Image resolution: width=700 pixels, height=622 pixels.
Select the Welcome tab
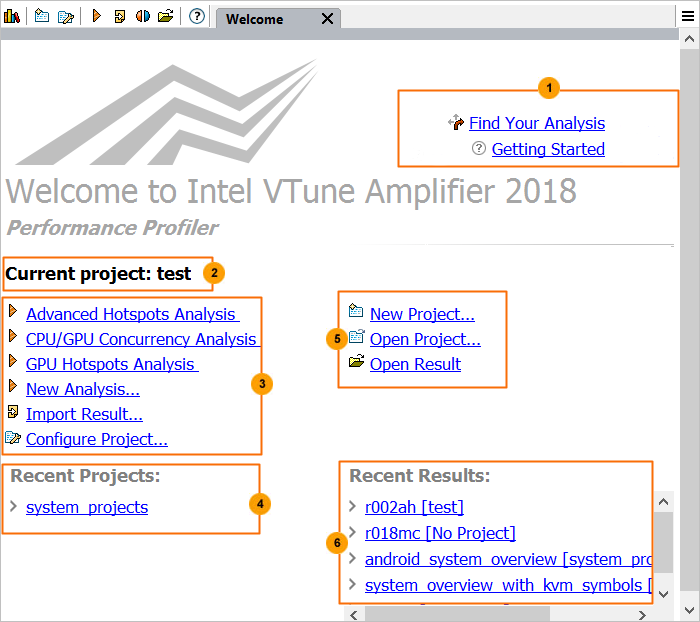point(255,19)
